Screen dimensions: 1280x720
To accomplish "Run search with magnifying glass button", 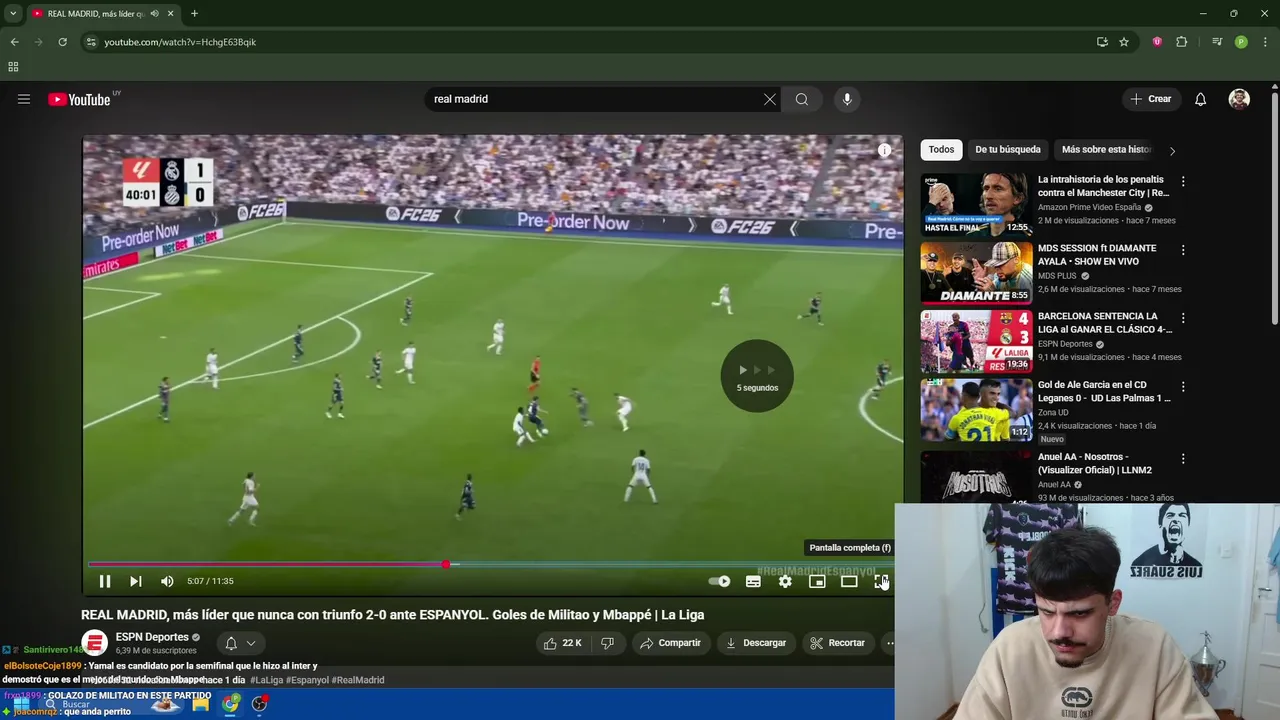I will 802,99.
